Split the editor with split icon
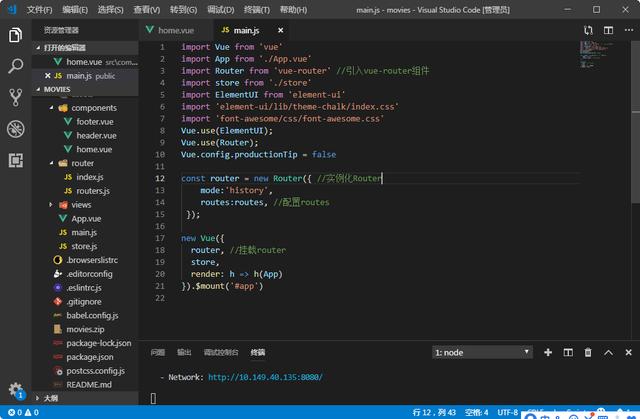This screenshot has width=640, height=419. pyautogui.click(x=608, y=30)
